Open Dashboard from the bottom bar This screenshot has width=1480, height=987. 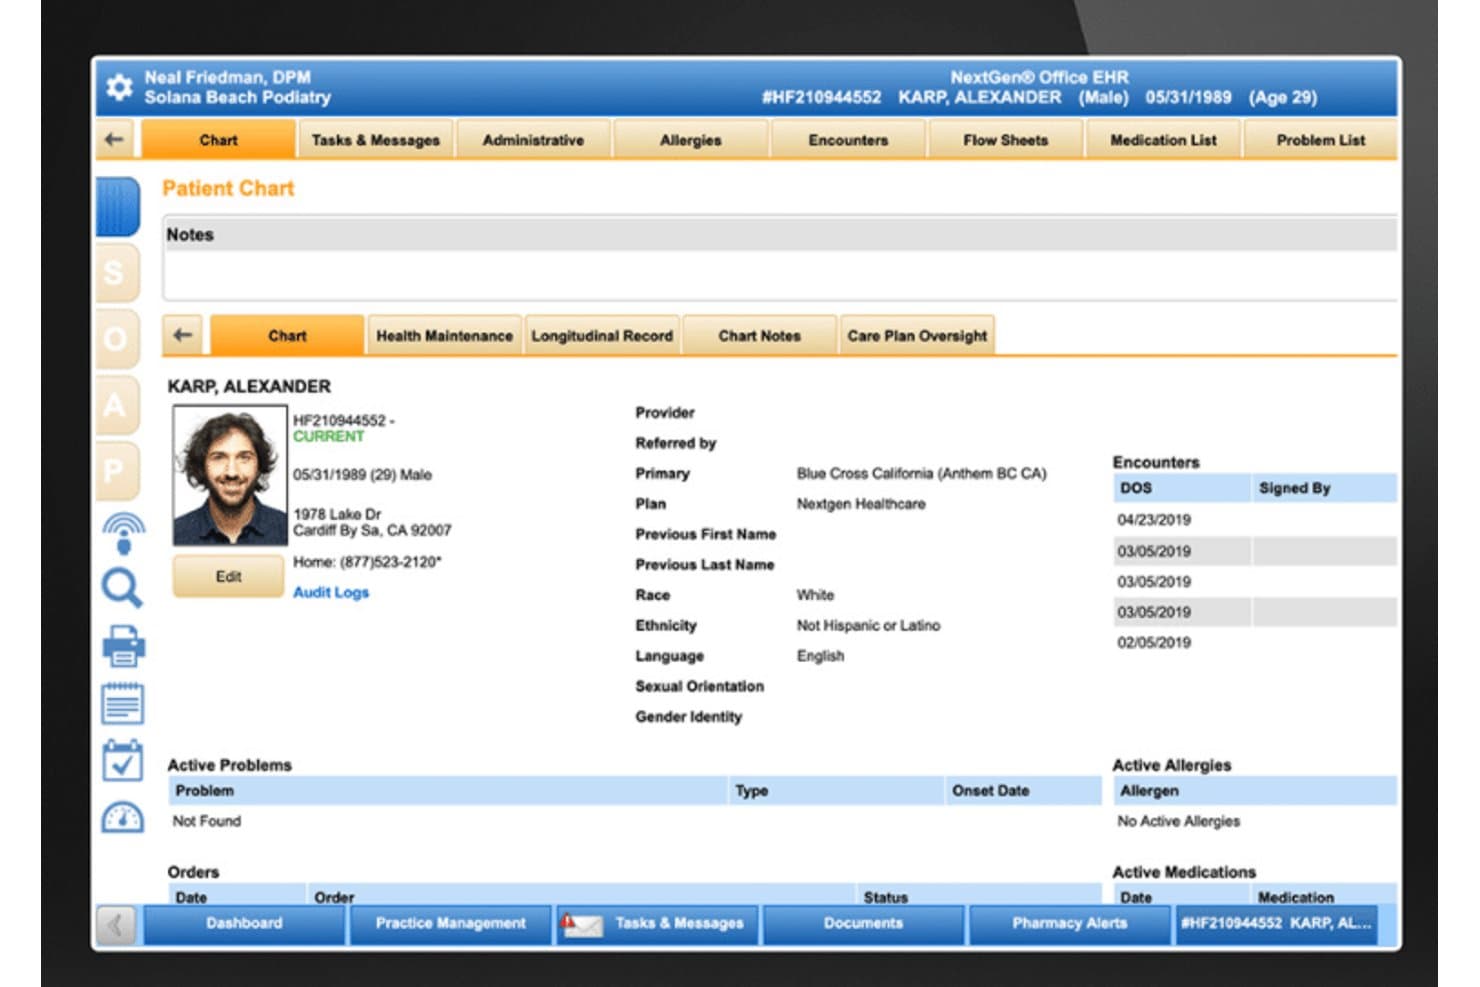[x=244, y=924]
